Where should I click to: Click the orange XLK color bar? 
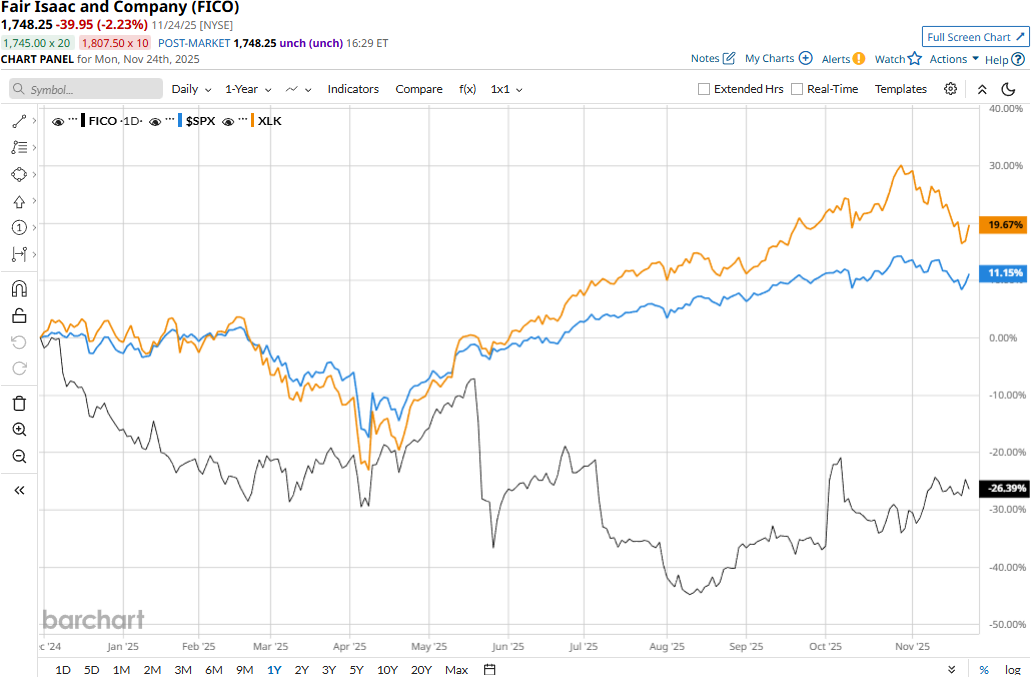(x=252, y=121)
